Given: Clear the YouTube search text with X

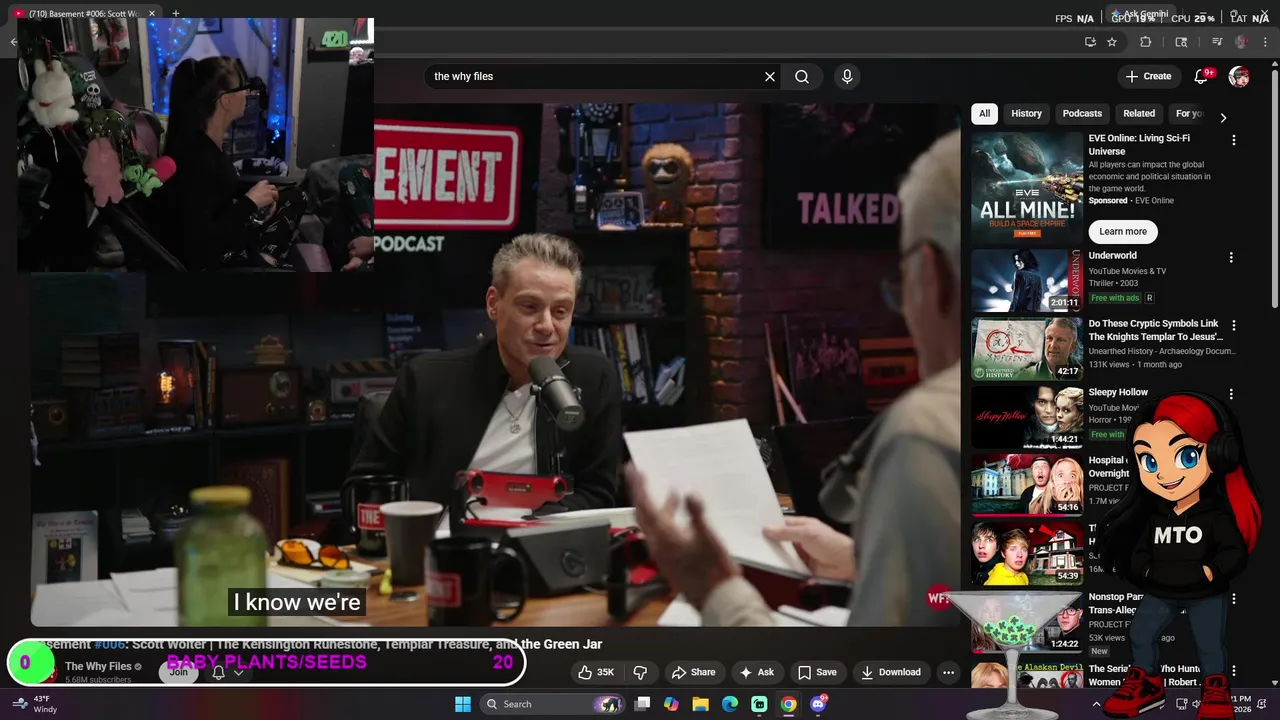Looking at the screenshot, I should (770, 76).
